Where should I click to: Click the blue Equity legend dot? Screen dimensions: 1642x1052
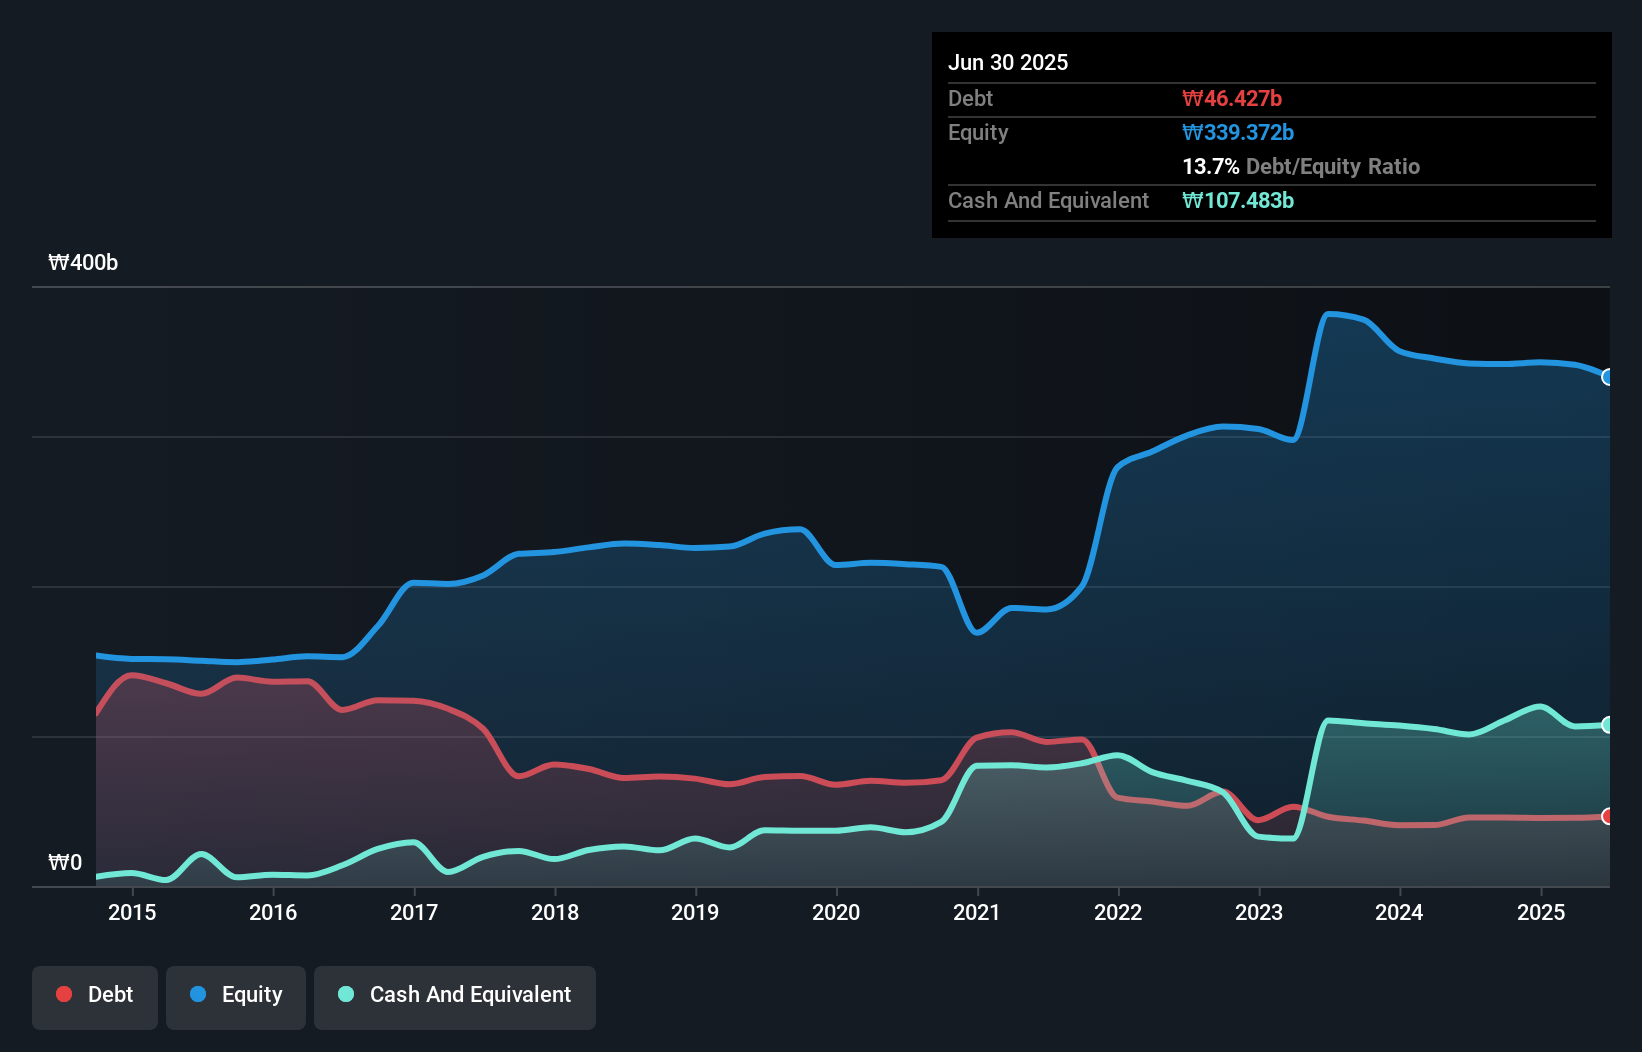197,994
